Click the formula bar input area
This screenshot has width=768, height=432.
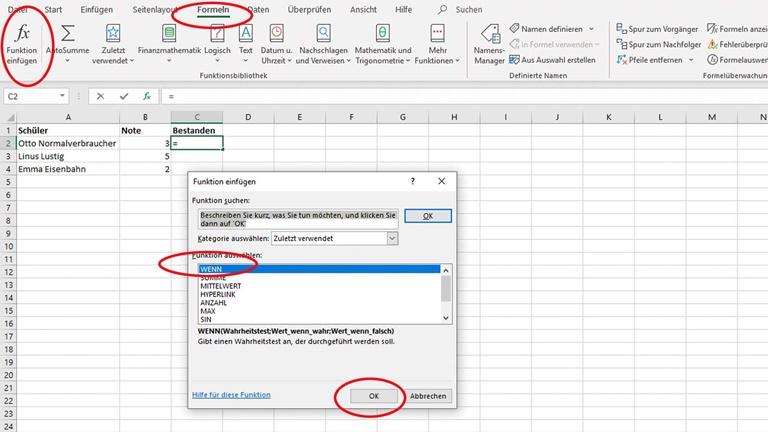(x=465, y=96)
